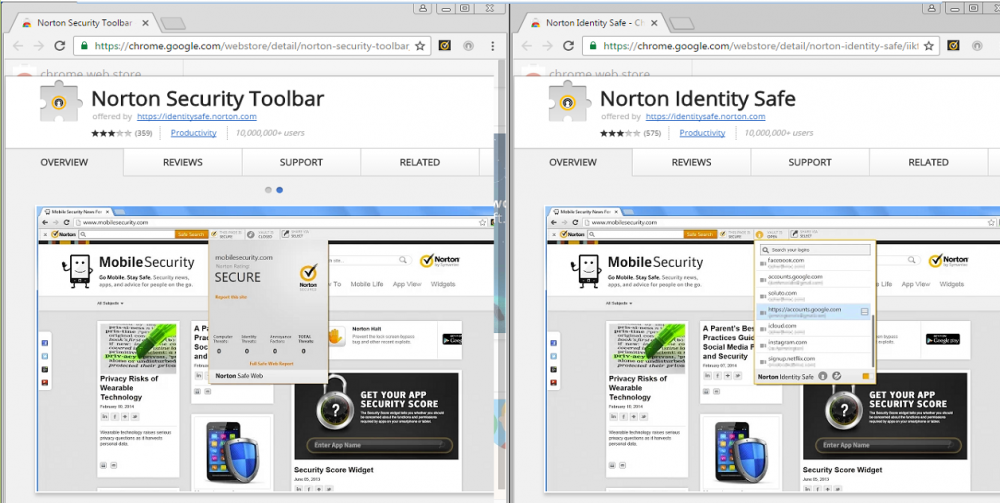This screenshot has width=1000, height=503.
Task: Click '10,000,000+ users' text for Identity Safe
Action: tap(779, 133)
